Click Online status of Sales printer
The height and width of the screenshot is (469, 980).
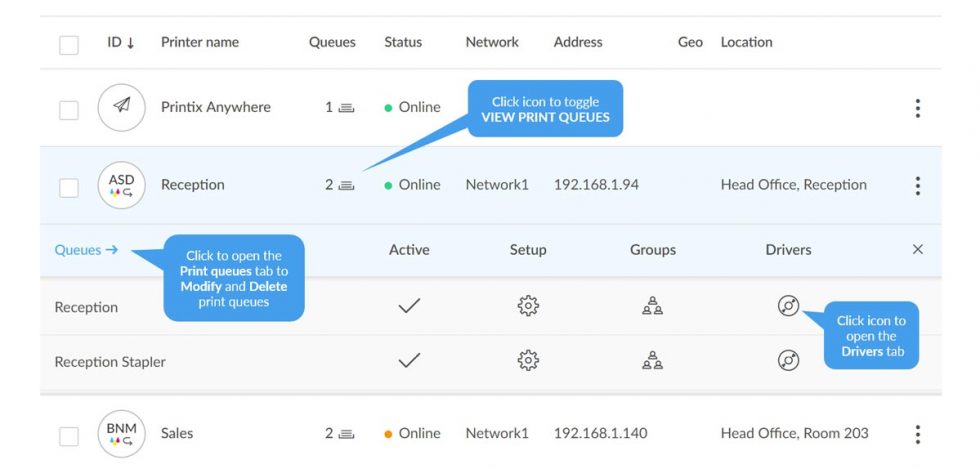click(412, 433)
